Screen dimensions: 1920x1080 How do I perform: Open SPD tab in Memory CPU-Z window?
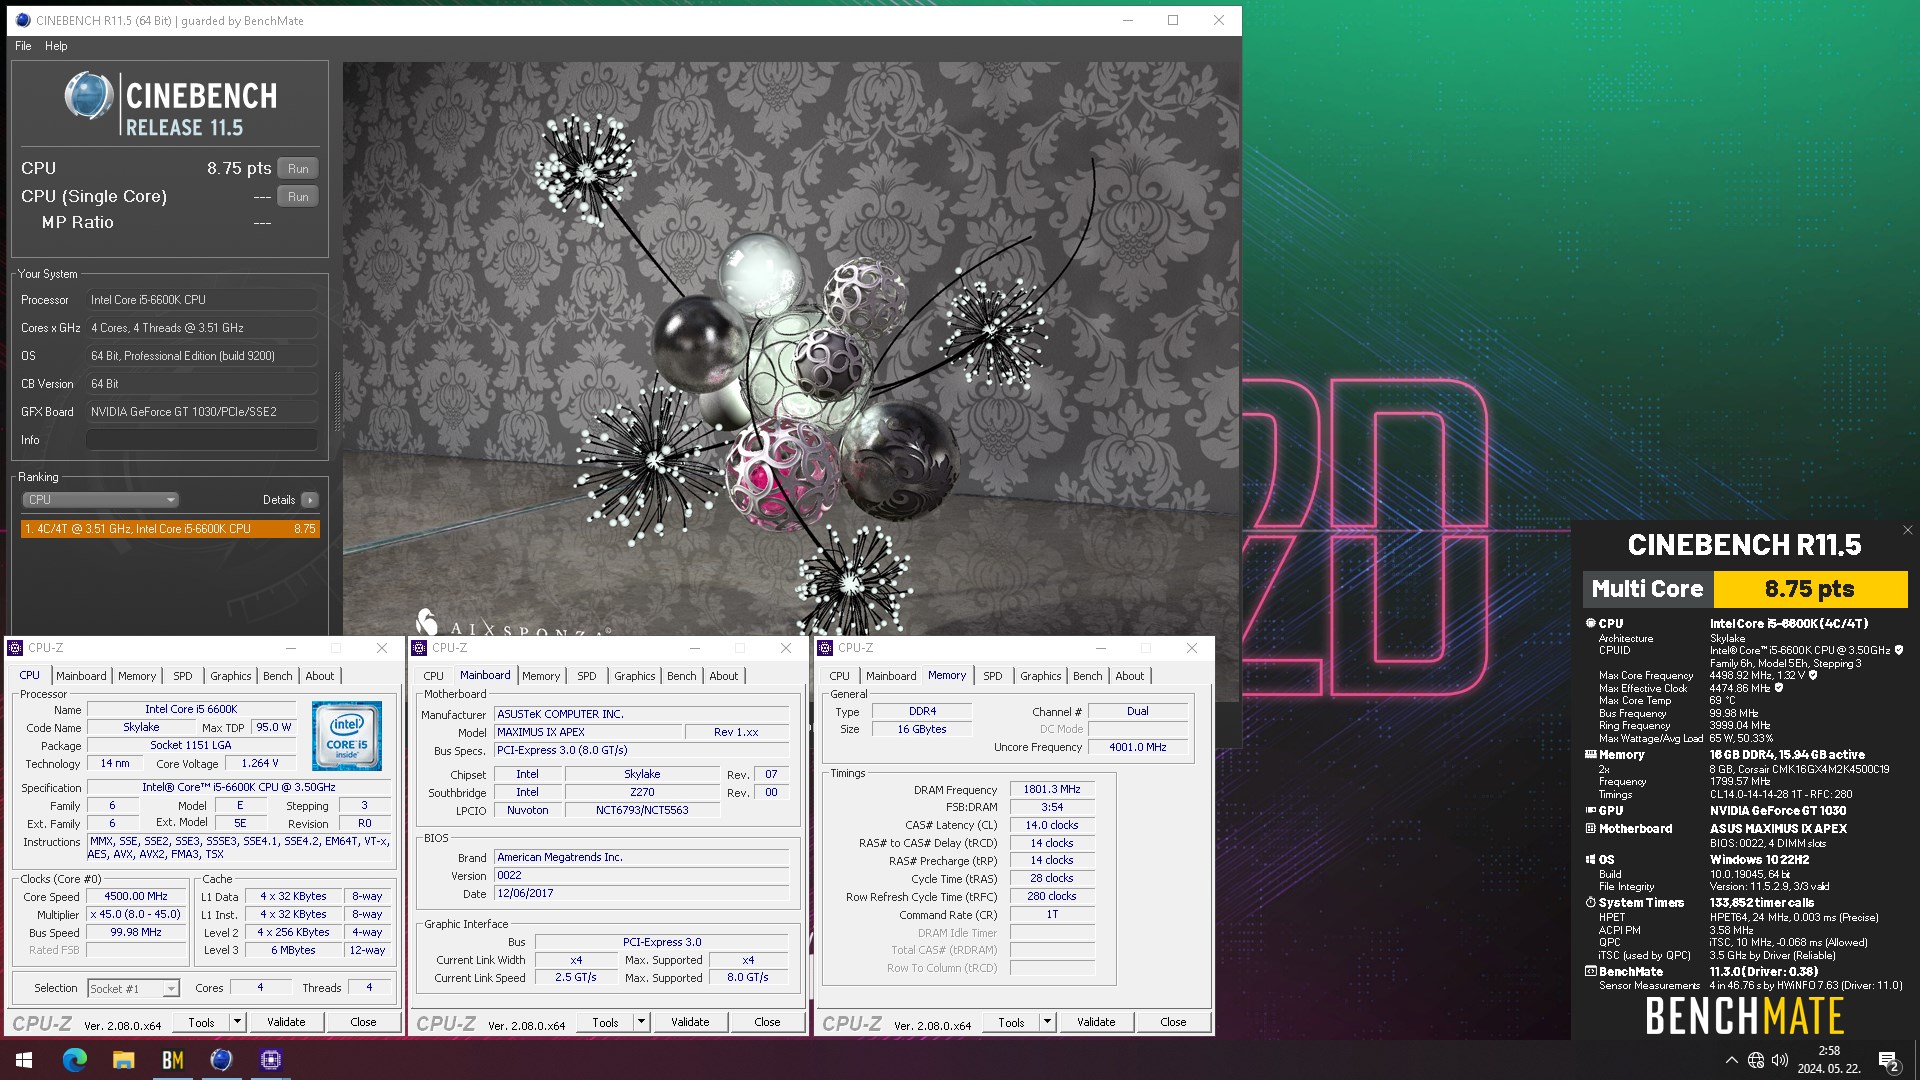992,676
